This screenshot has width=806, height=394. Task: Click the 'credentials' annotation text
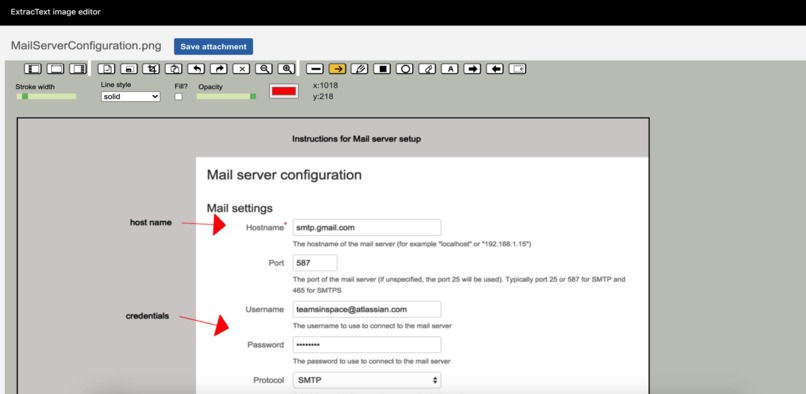147,316
